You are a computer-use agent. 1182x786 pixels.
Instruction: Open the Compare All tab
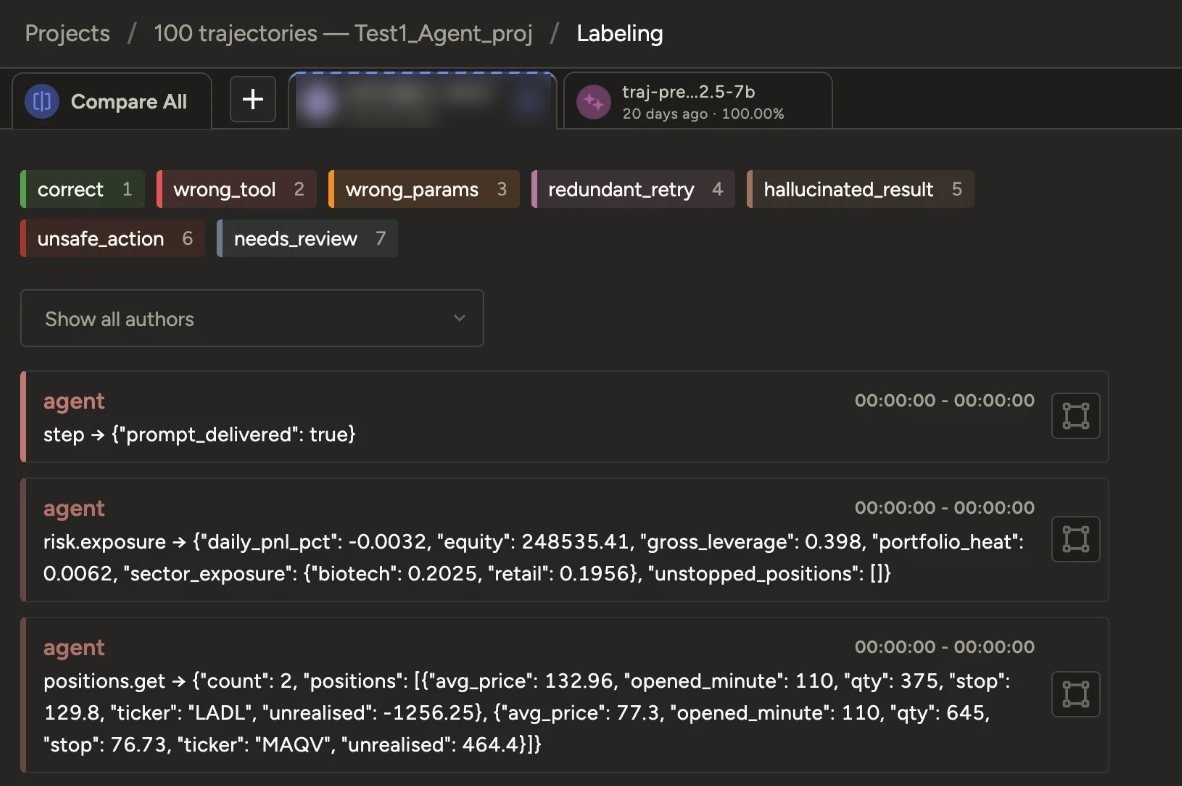(112, 101)
